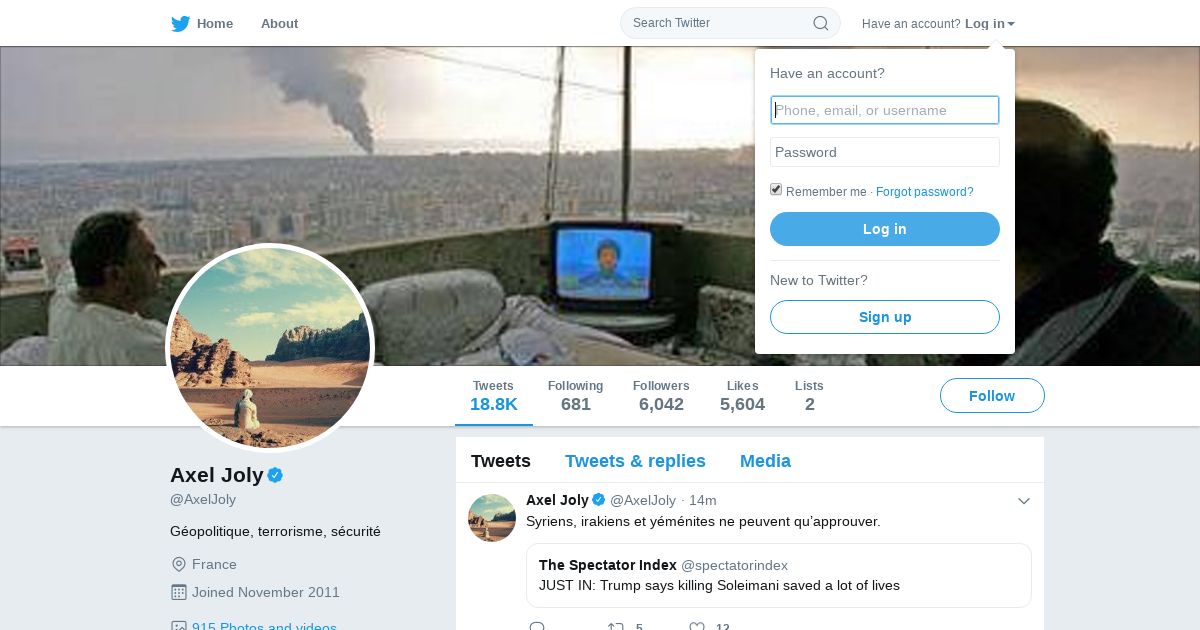Toggle the Remember me checkbox
The image size is (1200, 630).
pos(776,190)
